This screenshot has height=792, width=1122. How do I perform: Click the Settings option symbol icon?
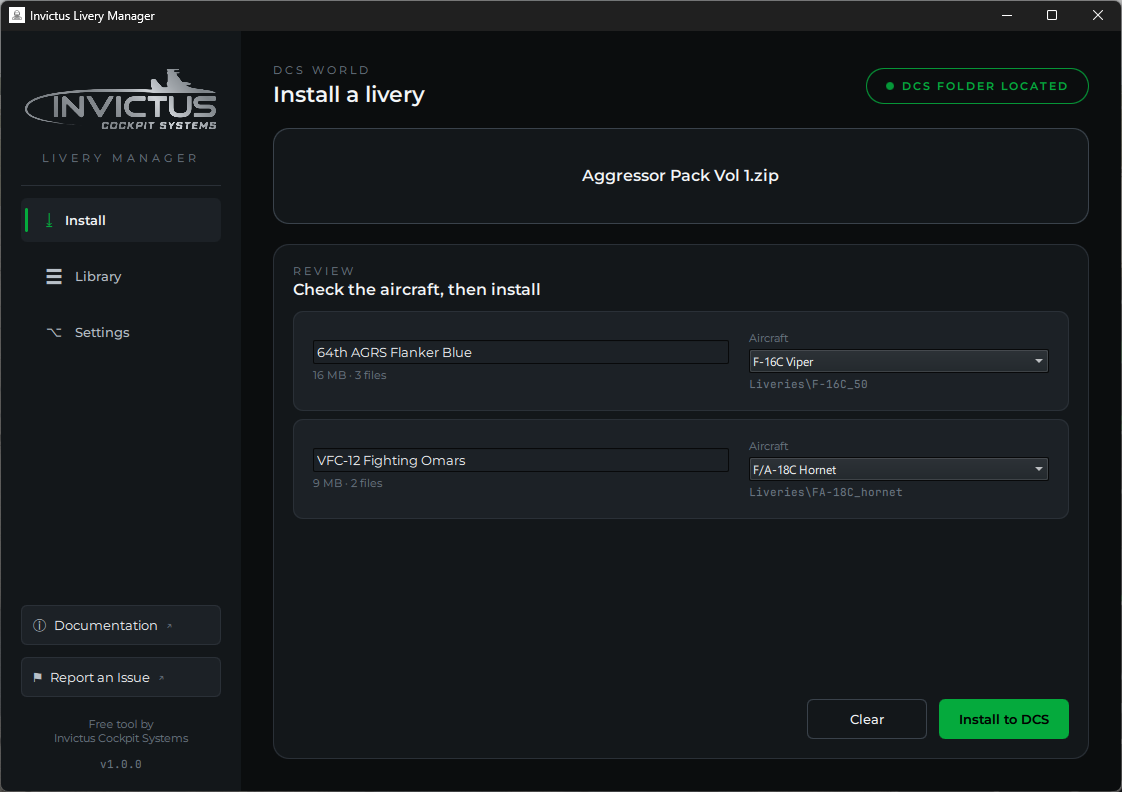(x=54, y=332)
